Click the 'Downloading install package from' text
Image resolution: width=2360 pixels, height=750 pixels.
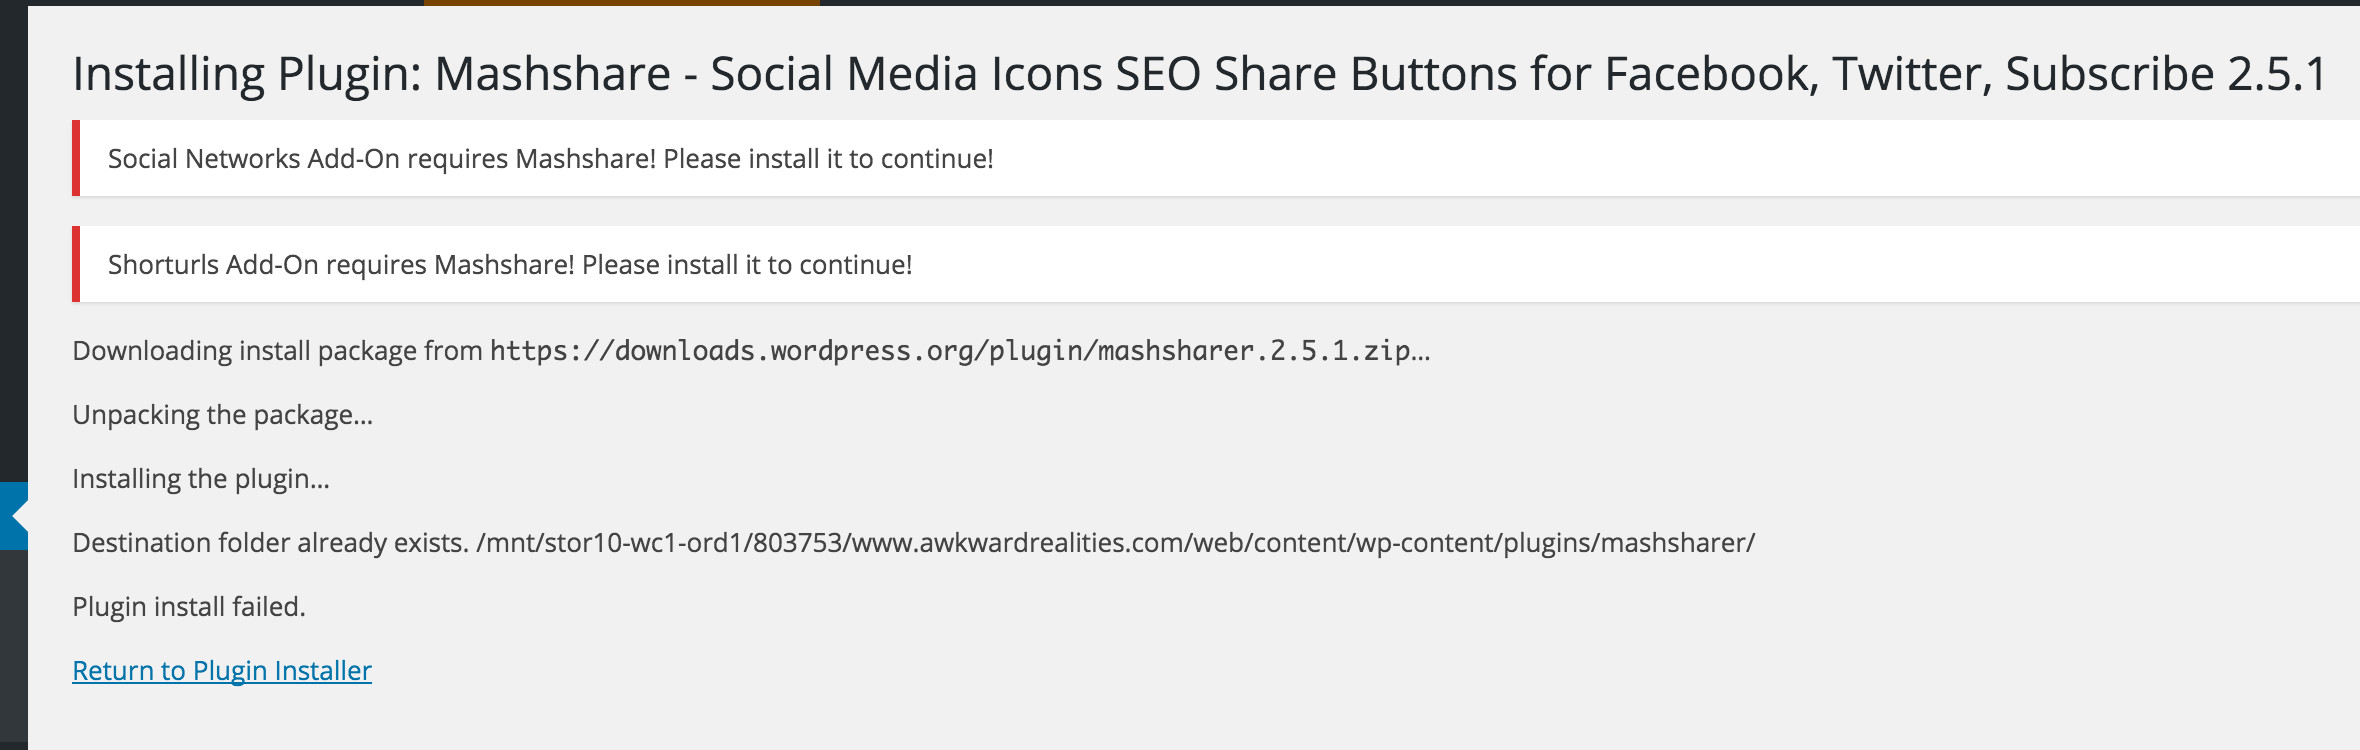coord(277,351)
